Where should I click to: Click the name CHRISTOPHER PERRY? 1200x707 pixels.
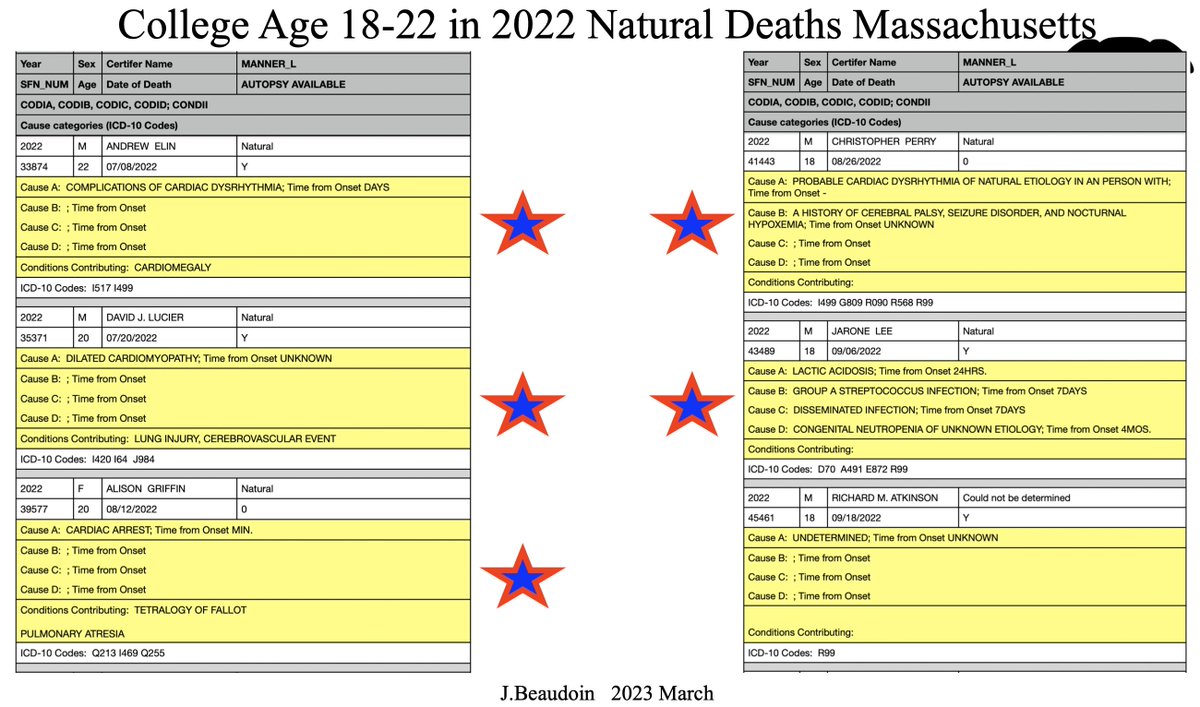click(884, 141)
